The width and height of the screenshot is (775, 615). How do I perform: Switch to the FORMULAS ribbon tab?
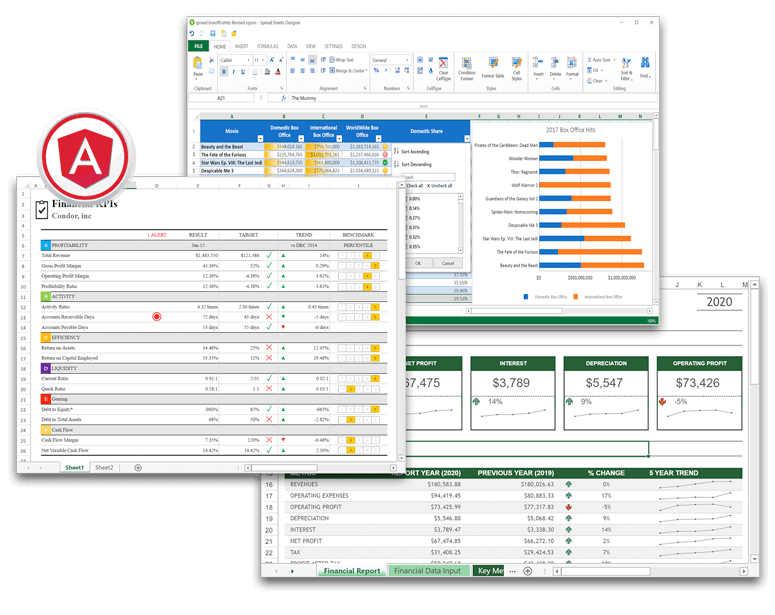[x=267, y=46]
